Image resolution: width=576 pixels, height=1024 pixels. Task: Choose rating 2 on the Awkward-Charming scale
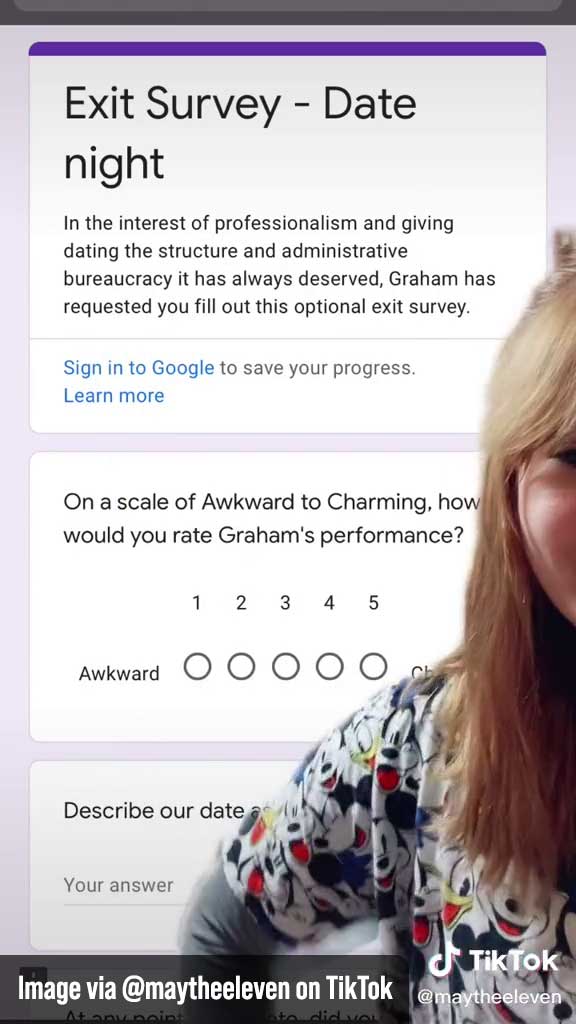pyautogui.click(x=241, y=667)
